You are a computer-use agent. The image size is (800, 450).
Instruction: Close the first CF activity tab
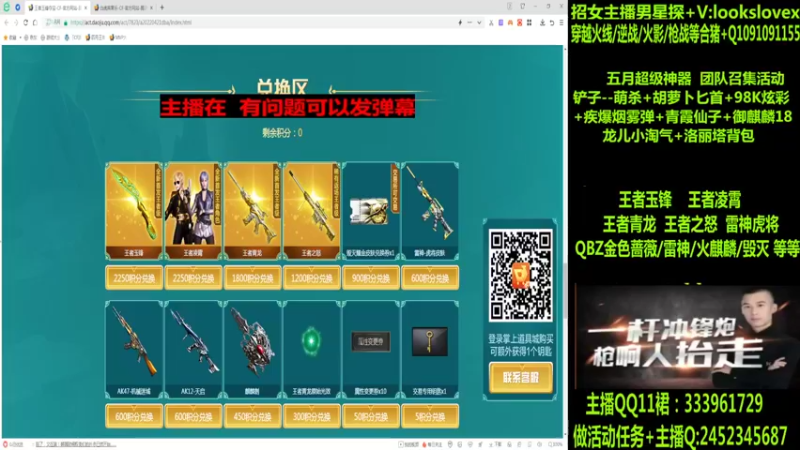[85, 8]
